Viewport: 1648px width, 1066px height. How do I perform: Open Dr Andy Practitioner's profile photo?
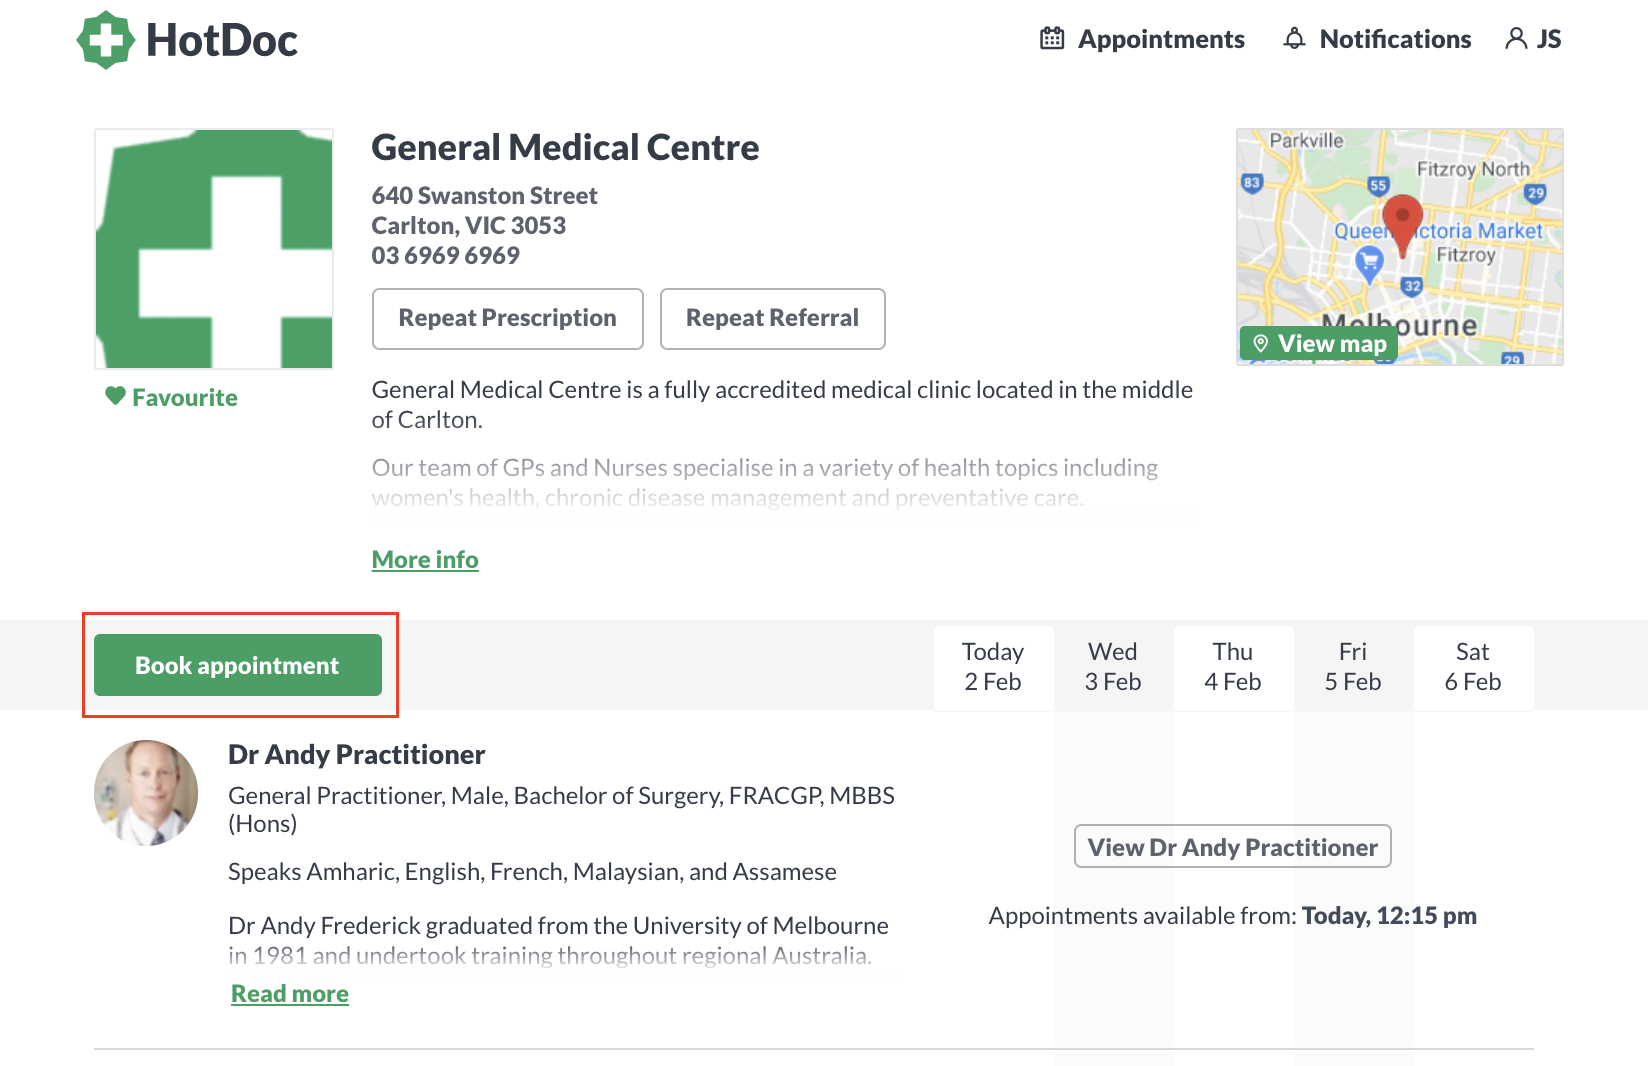[x=146, y=793]
